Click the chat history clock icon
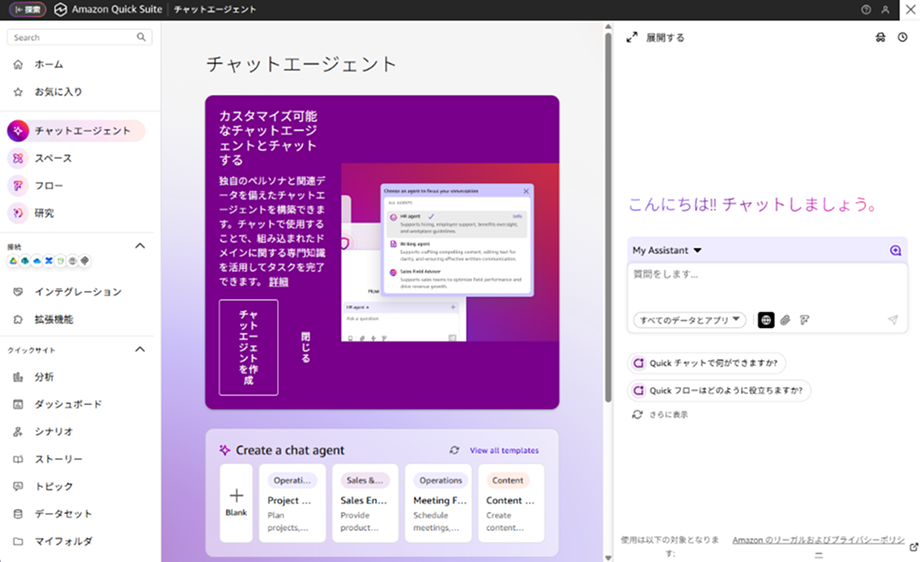The height and width of the screenshot is (562, 920). pyautogui.click(x=902, y=37)
